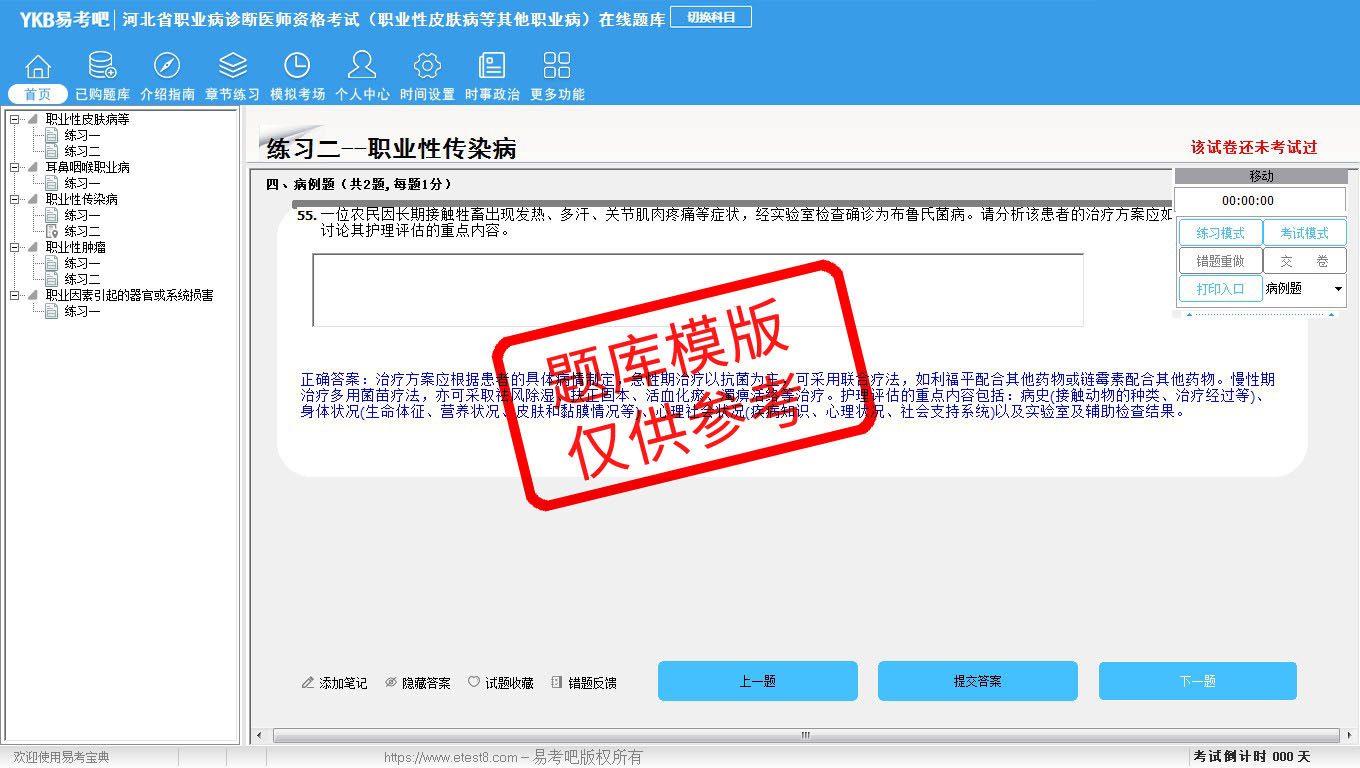Open the 时间设置 gear icon
The width and height of the screenshot is (1360, 768).
click(427, 66)
